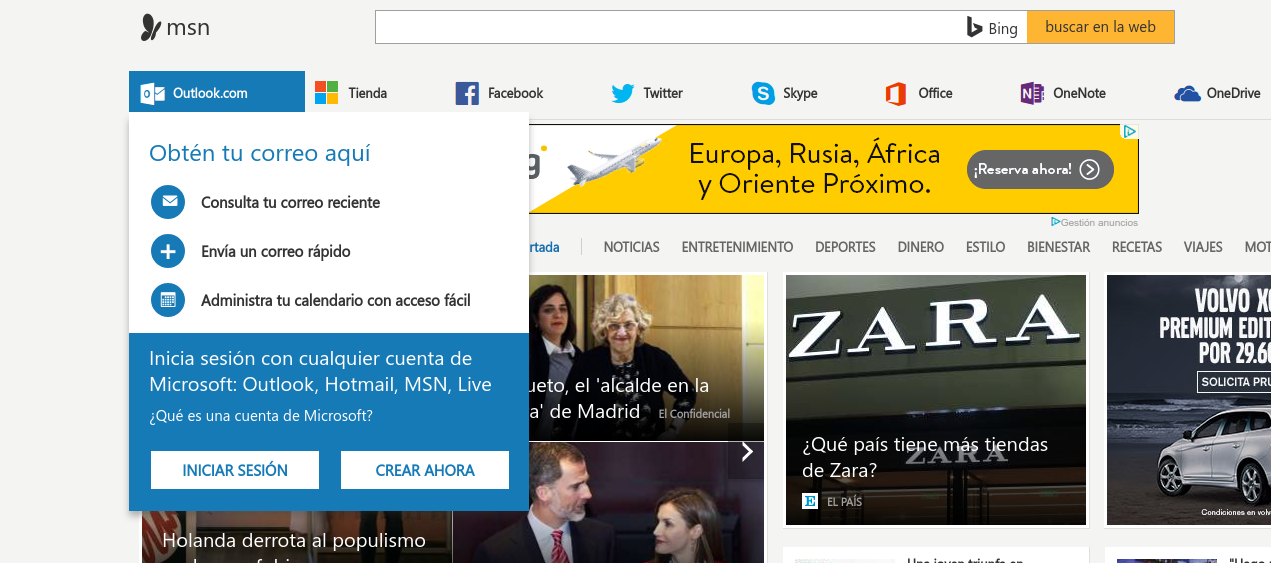Advance the news carousel with right chevron
The image size is (1271, 563).
point(747,452)
